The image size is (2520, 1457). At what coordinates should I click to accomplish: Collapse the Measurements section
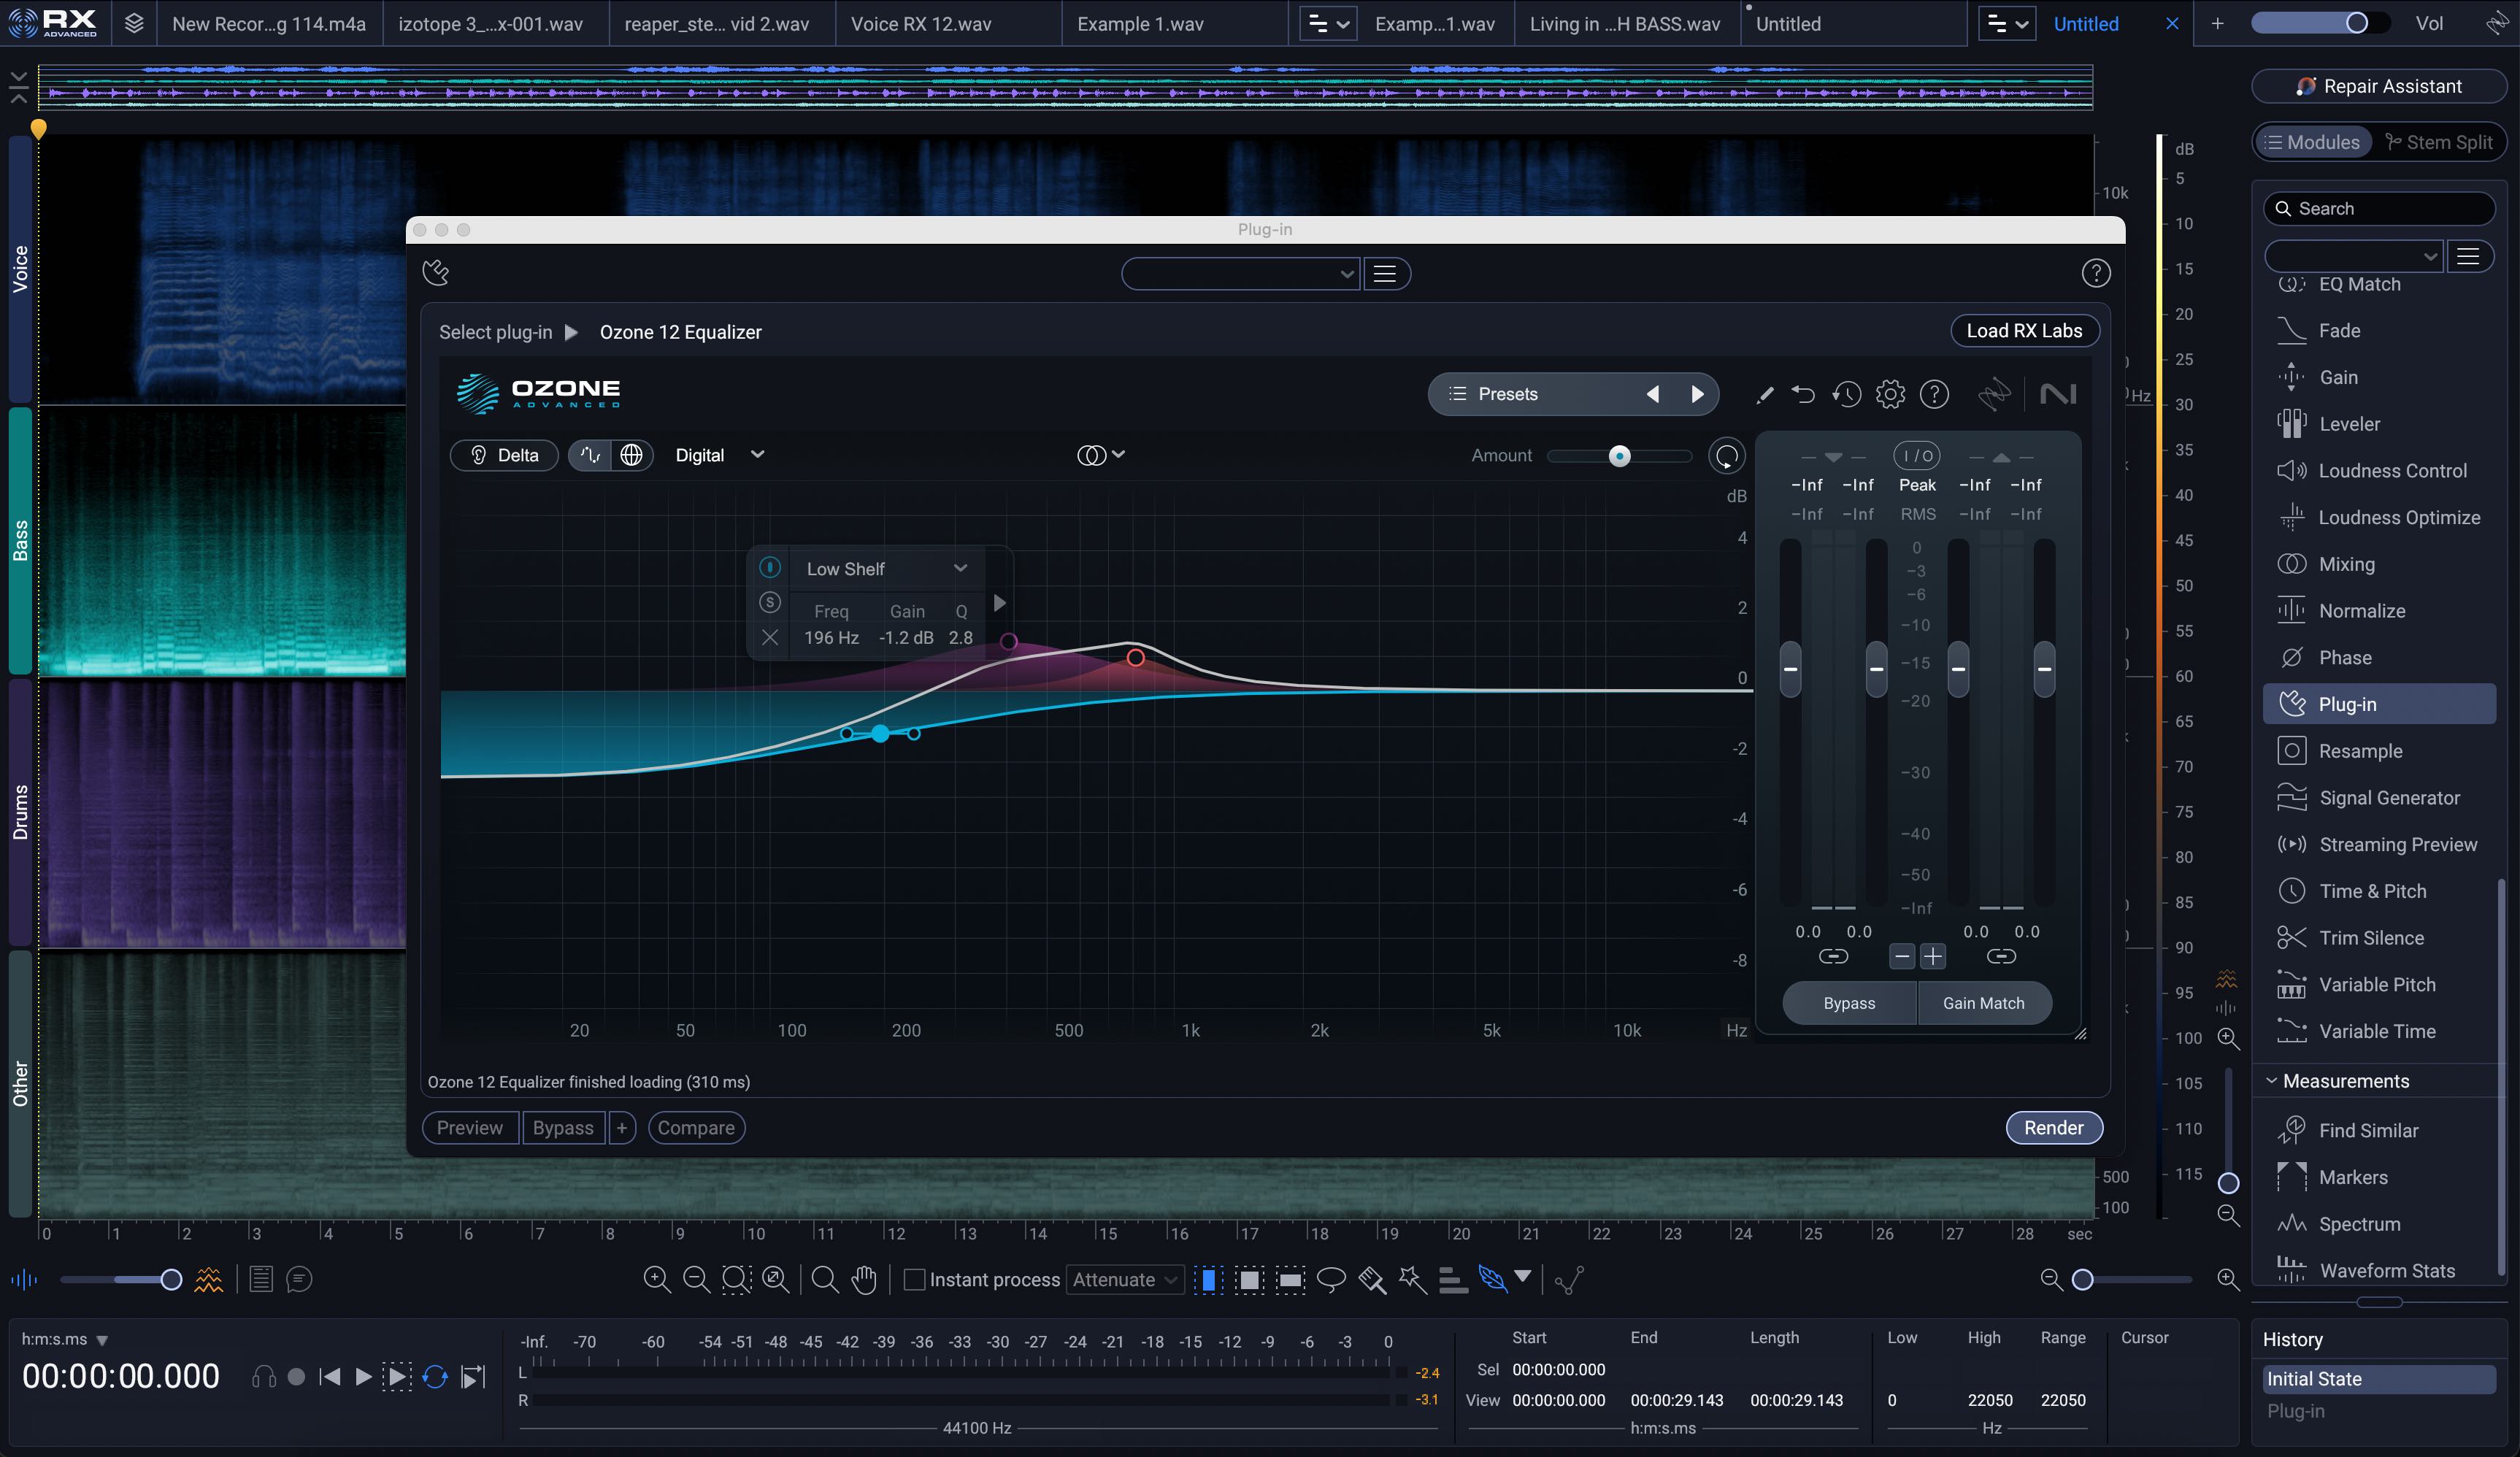pos(2271,1081)
